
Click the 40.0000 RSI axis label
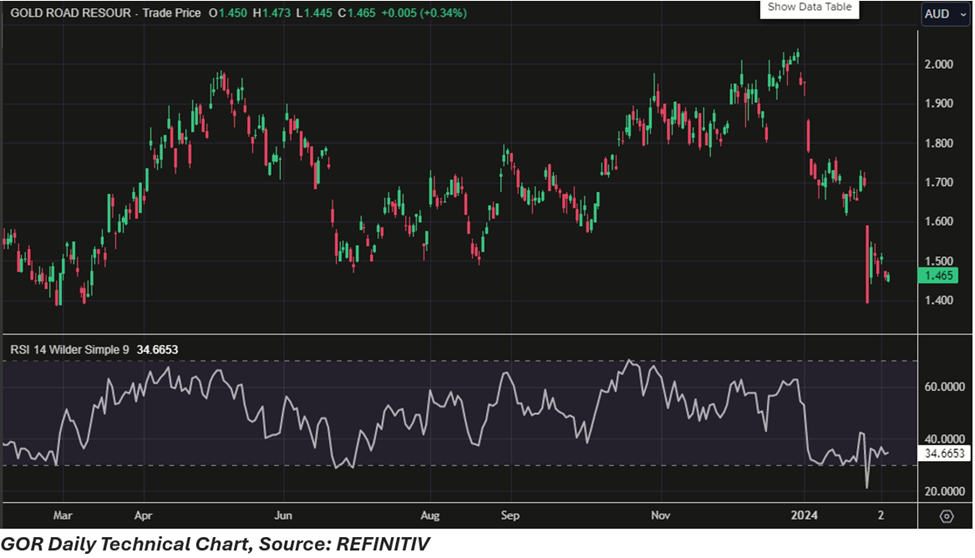point(945,439)
